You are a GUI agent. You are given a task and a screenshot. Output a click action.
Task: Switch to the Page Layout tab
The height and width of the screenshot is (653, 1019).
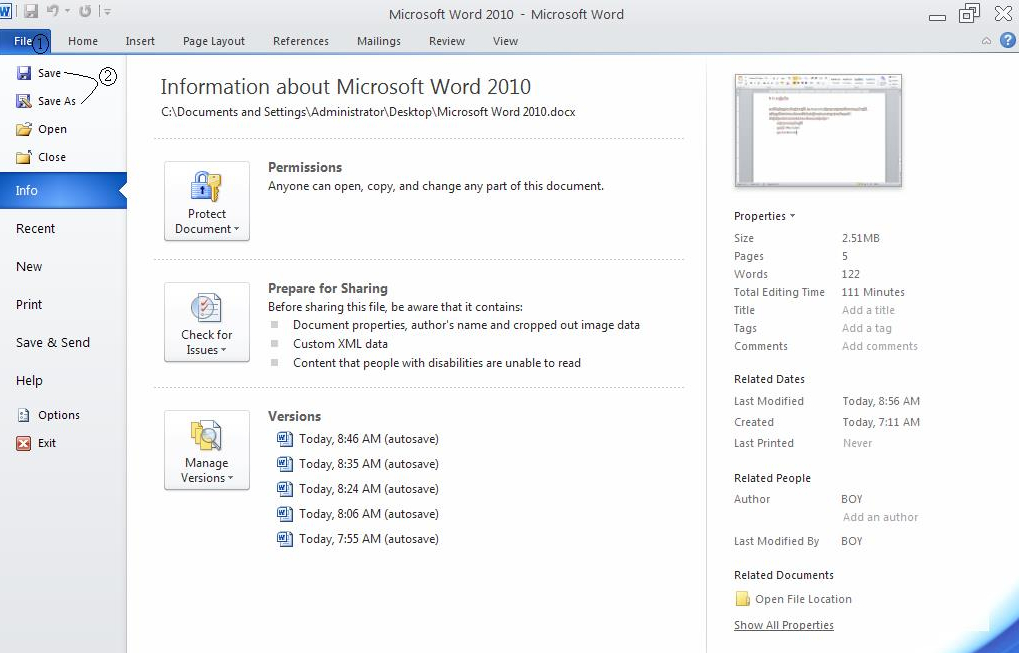214,41
